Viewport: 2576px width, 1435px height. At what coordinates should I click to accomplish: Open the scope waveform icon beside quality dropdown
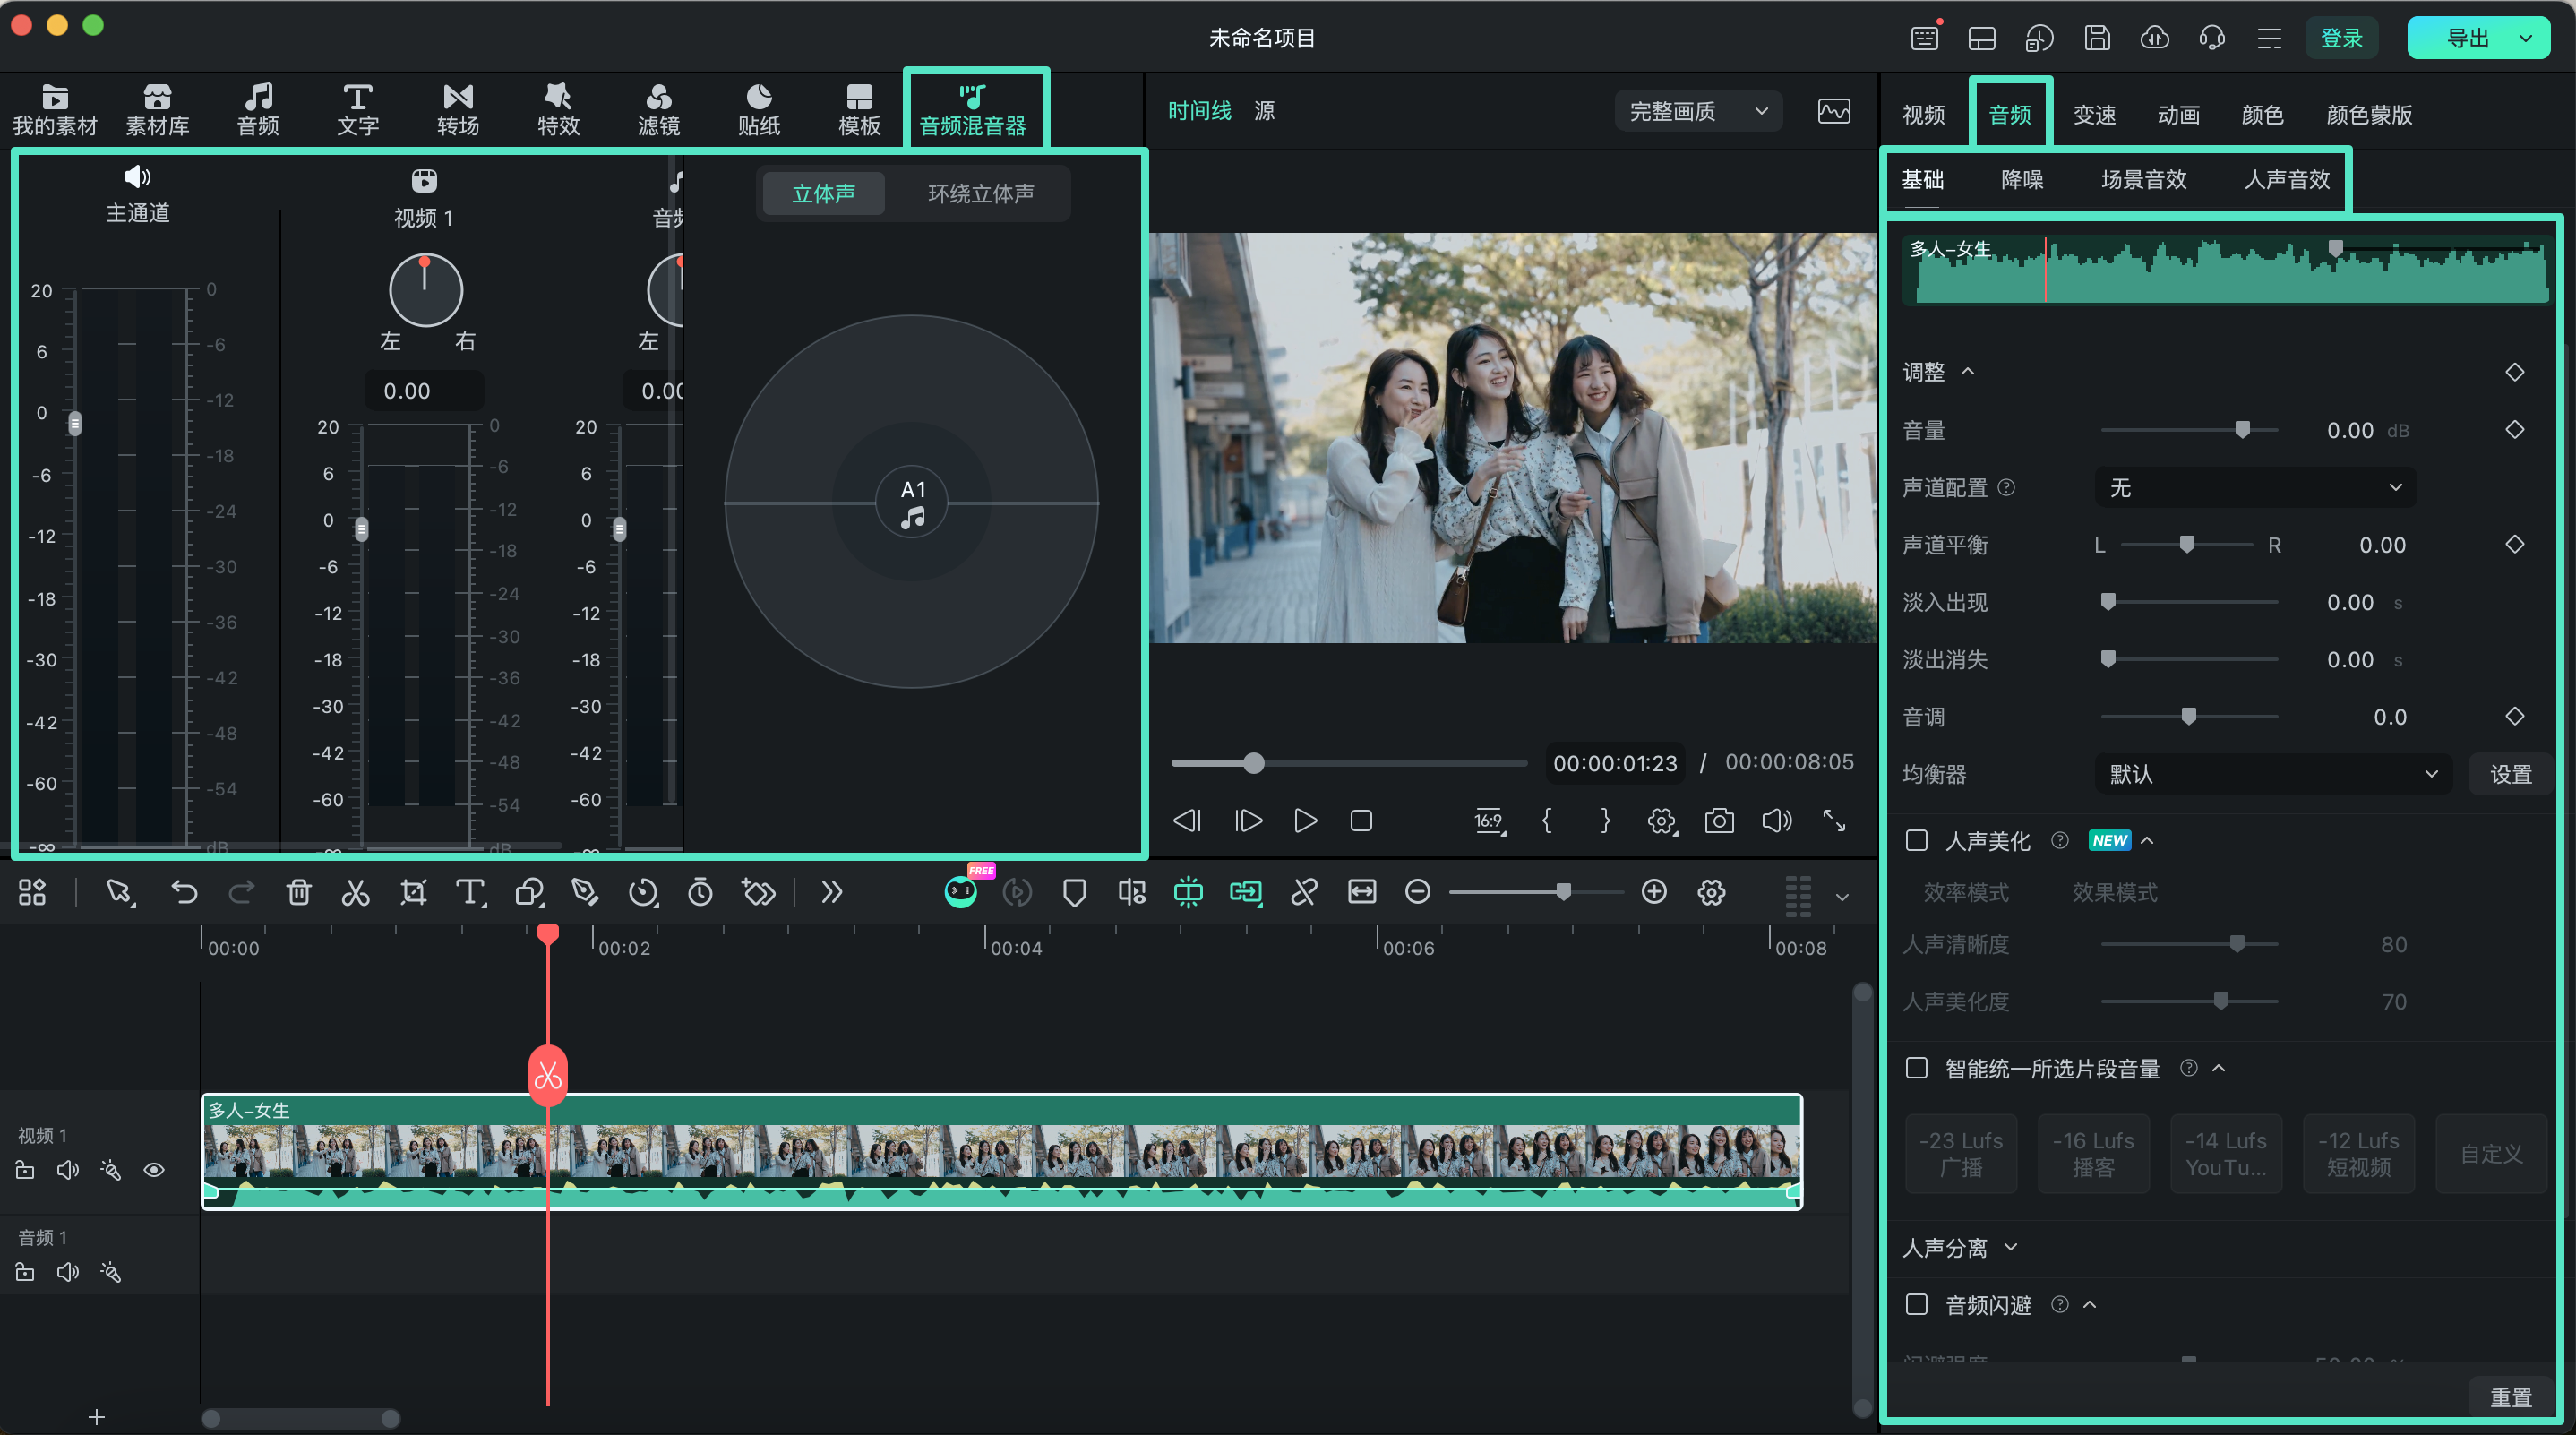(1834, 111)
